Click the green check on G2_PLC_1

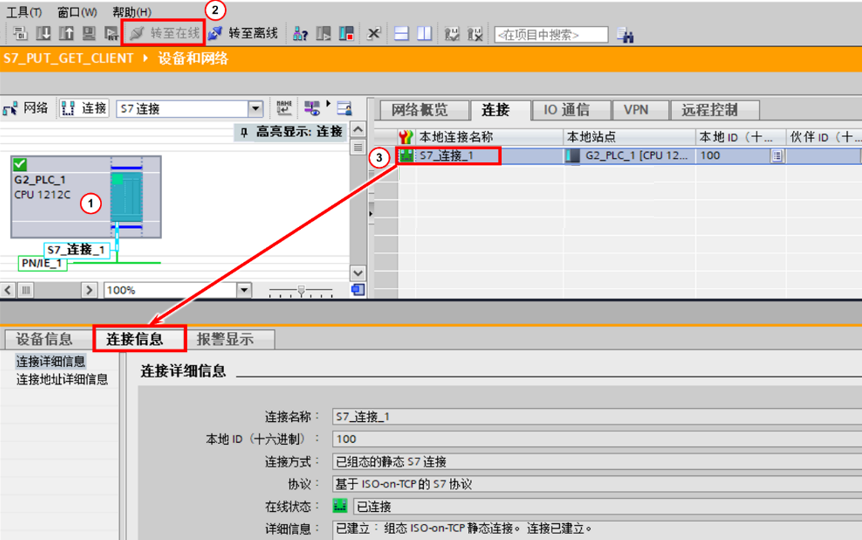20,164
